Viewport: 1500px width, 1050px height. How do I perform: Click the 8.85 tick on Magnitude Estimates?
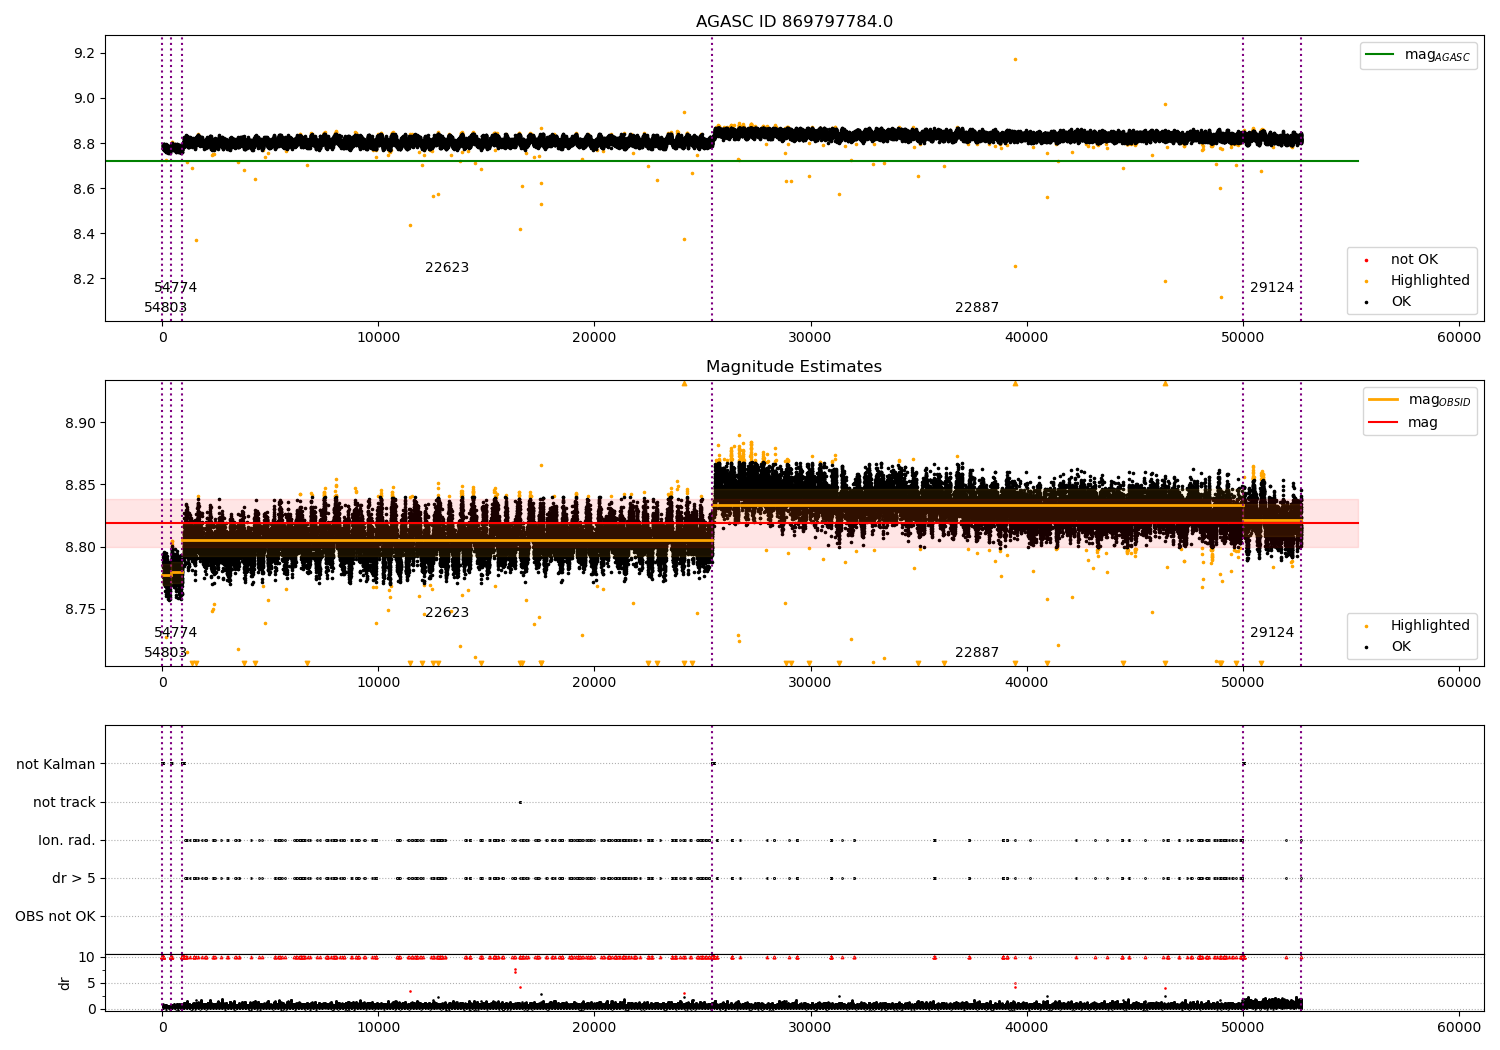coord(80,485)
